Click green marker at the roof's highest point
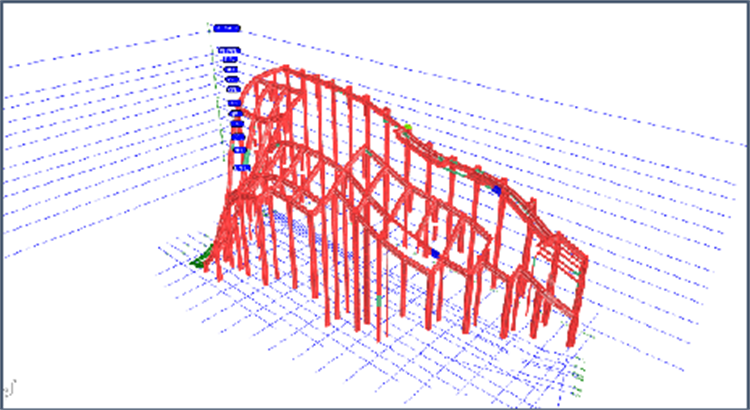750x410 pixels. (x=406, y=128)
